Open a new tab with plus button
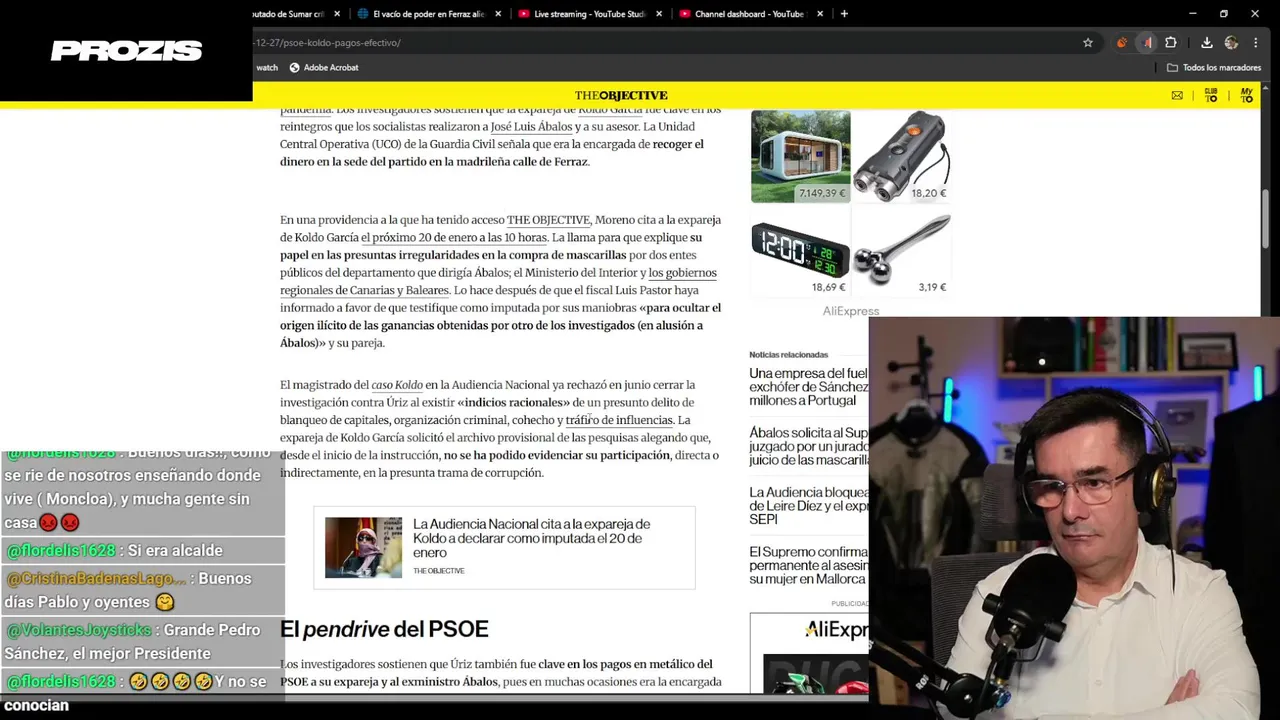This screenshot has height=720, width=1280. point(844,14)
